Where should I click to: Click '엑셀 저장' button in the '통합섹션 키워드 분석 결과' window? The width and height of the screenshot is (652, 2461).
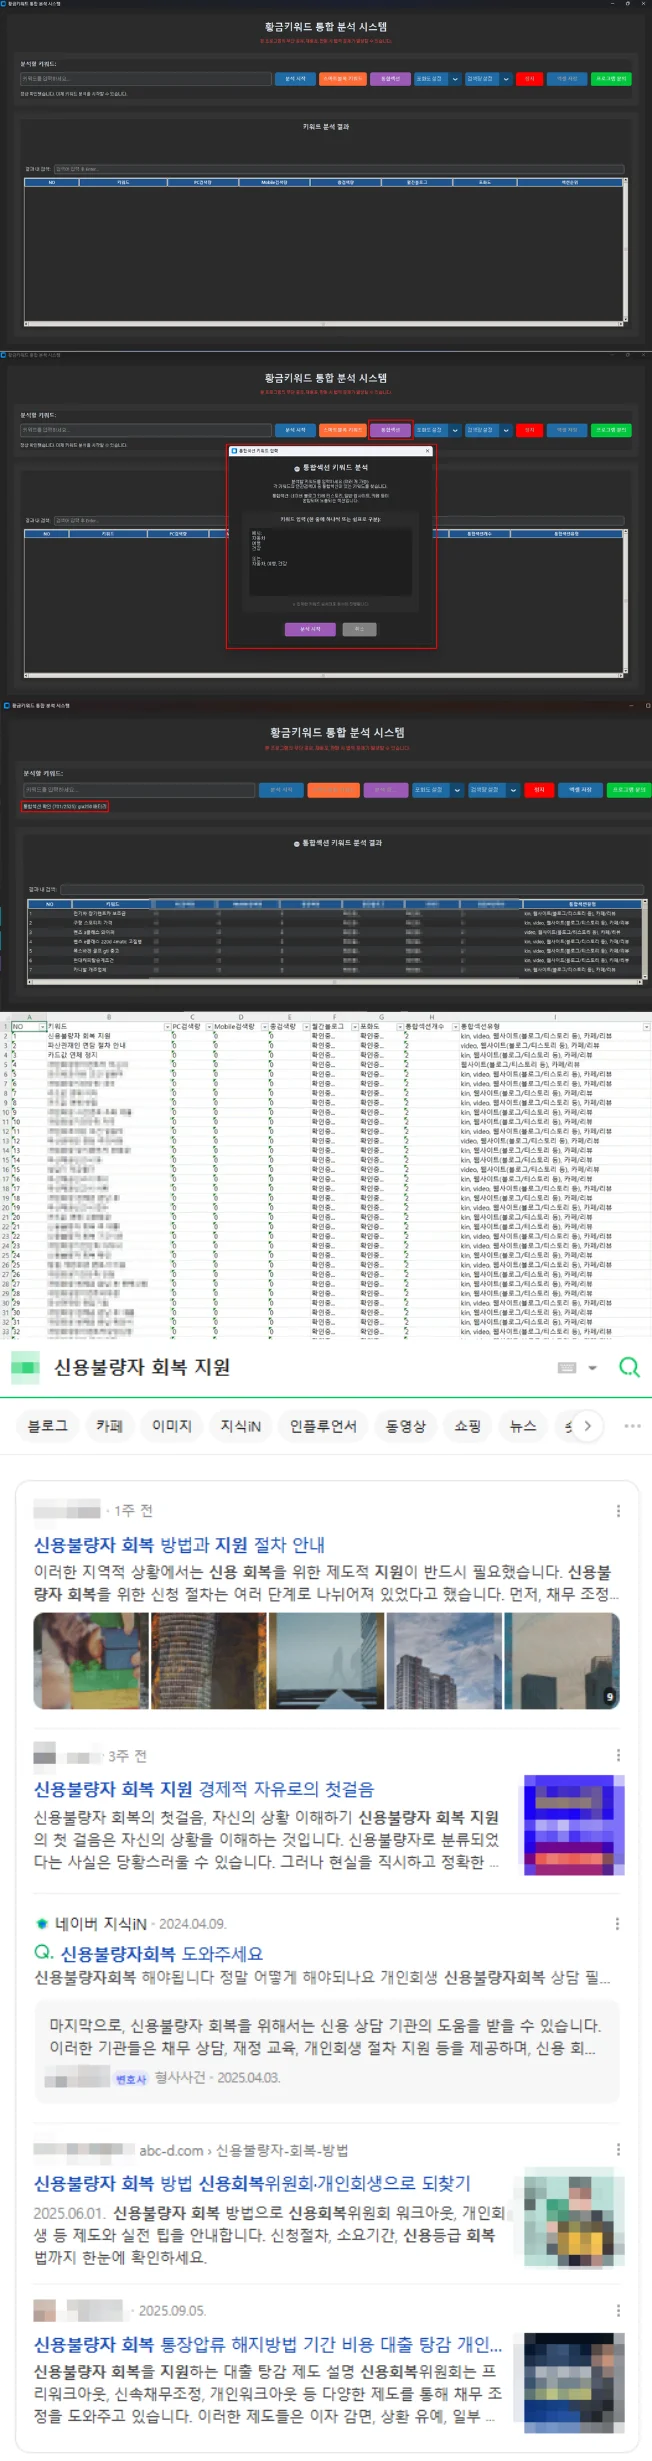click(x=580, y=790)
